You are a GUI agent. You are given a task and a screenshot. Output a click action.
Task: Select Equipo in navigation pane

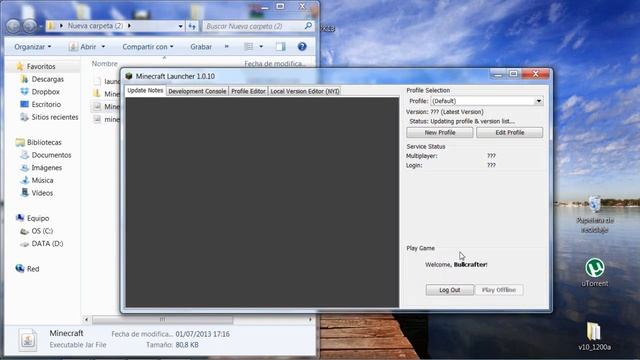pos(38,218)
